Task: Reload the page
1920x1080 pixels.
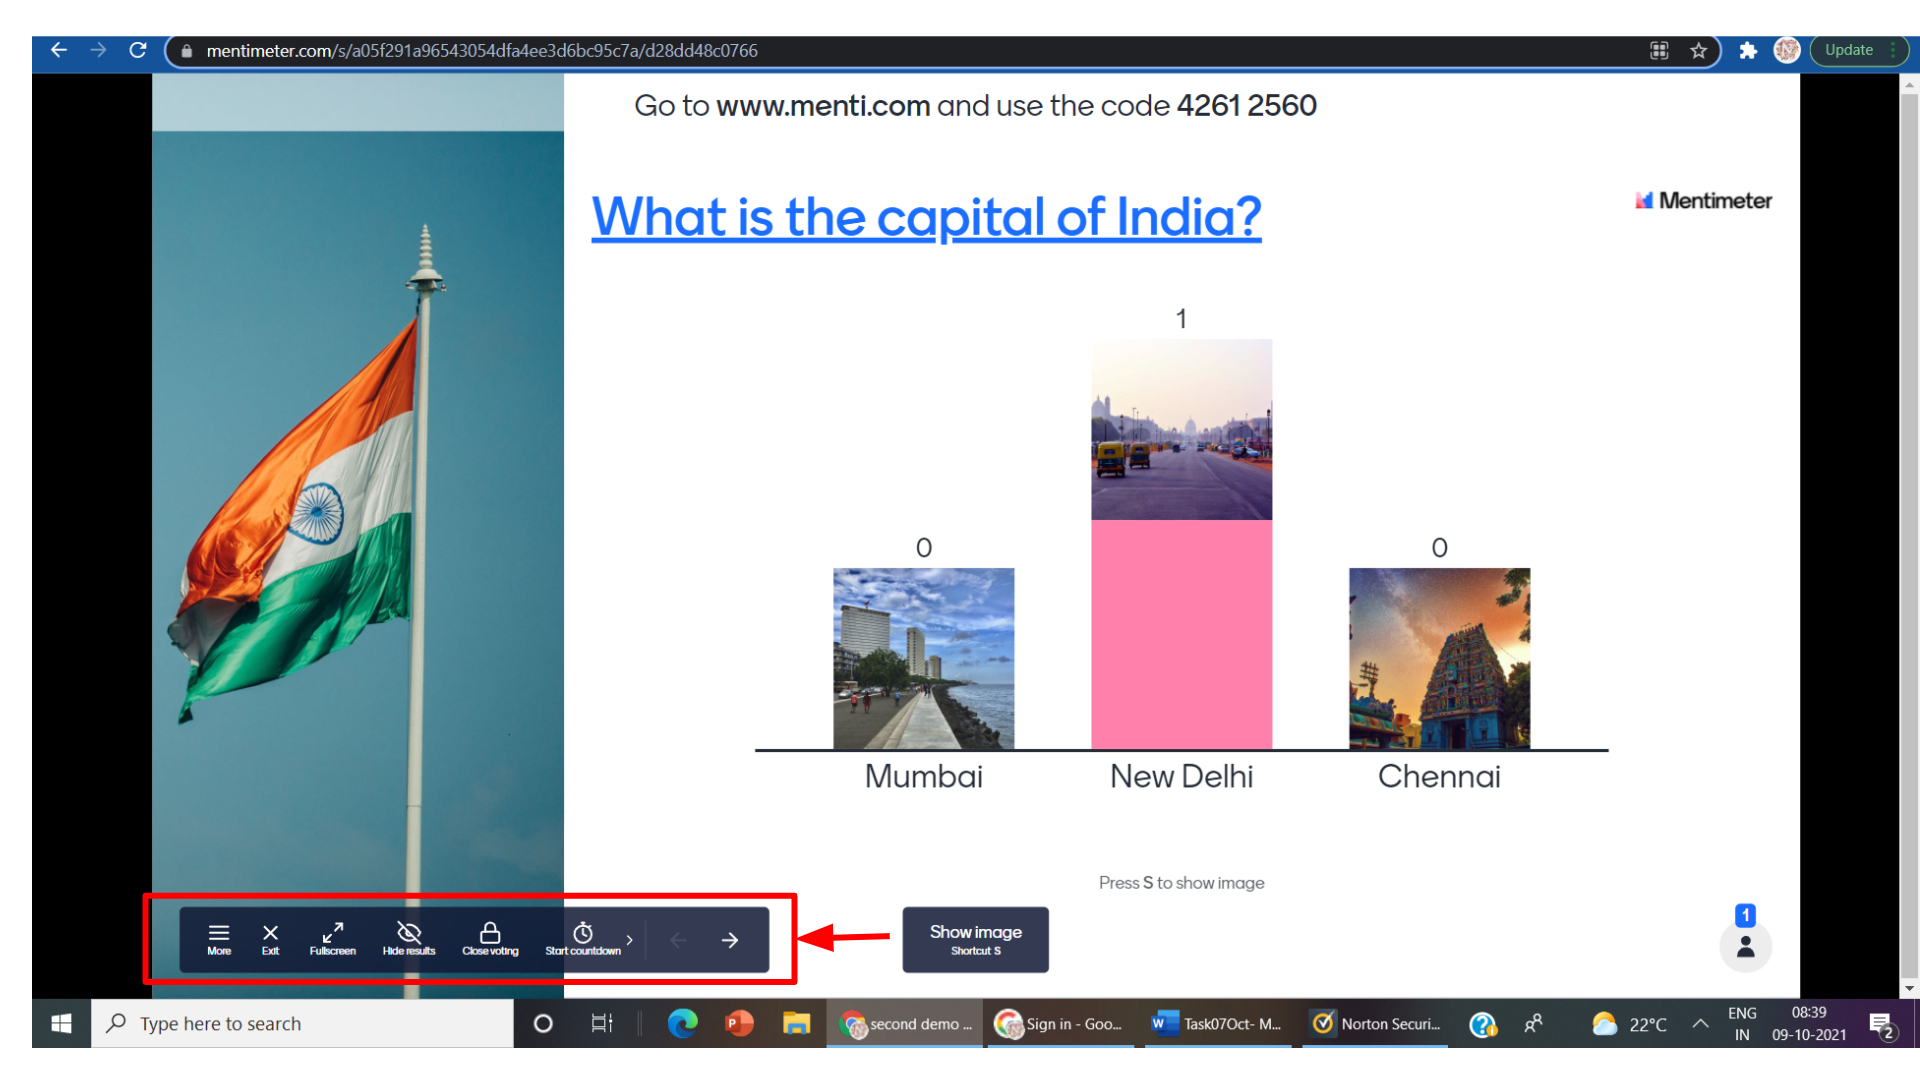Action: [138, 50]
